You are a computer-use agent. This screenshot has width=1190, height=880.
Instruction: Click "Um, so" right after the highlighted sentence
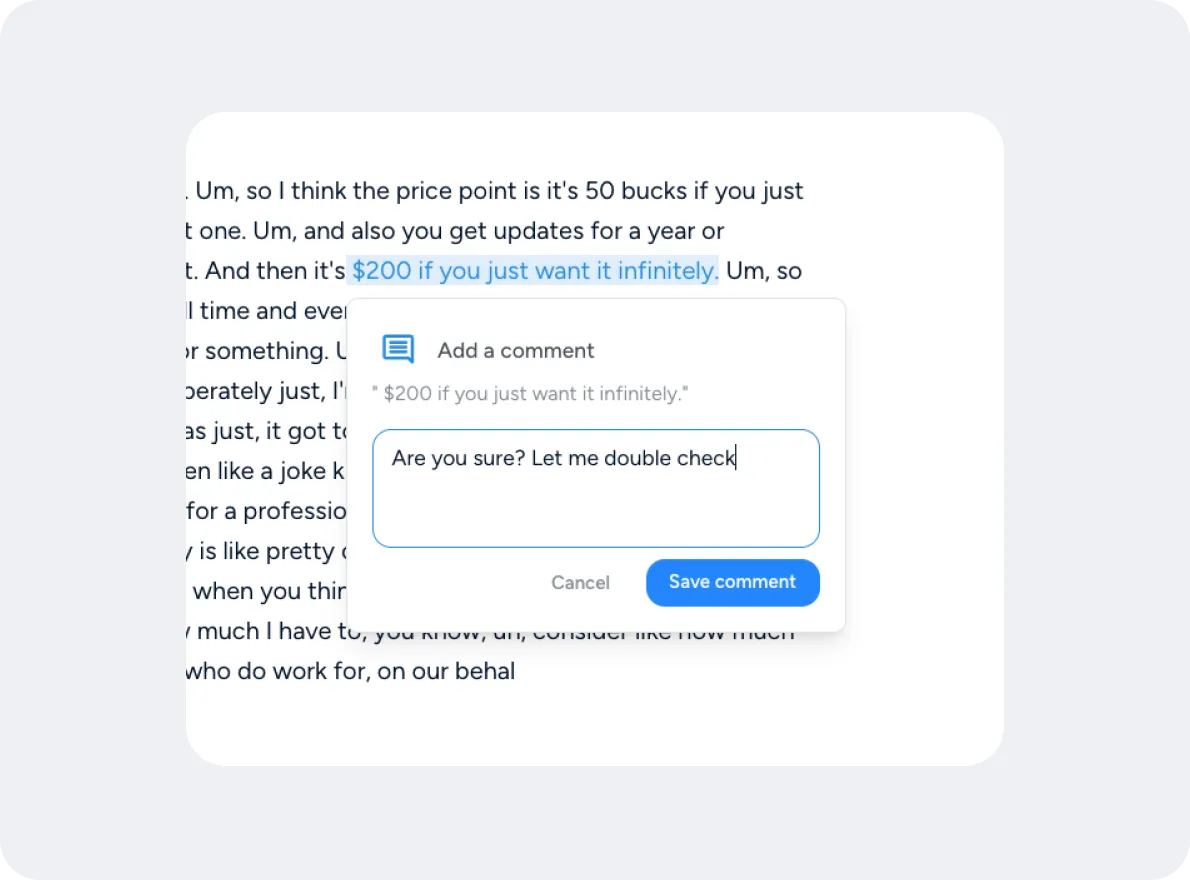click(x=763, y=271)
